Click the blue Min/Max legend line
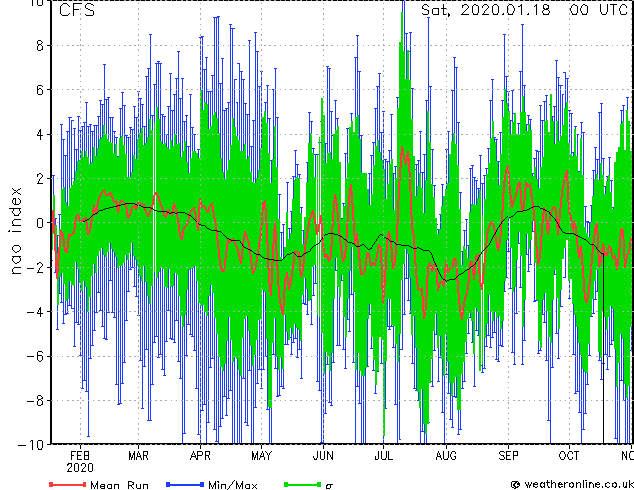Viewport: 634px width, 490px height. (x=185, y=484)
